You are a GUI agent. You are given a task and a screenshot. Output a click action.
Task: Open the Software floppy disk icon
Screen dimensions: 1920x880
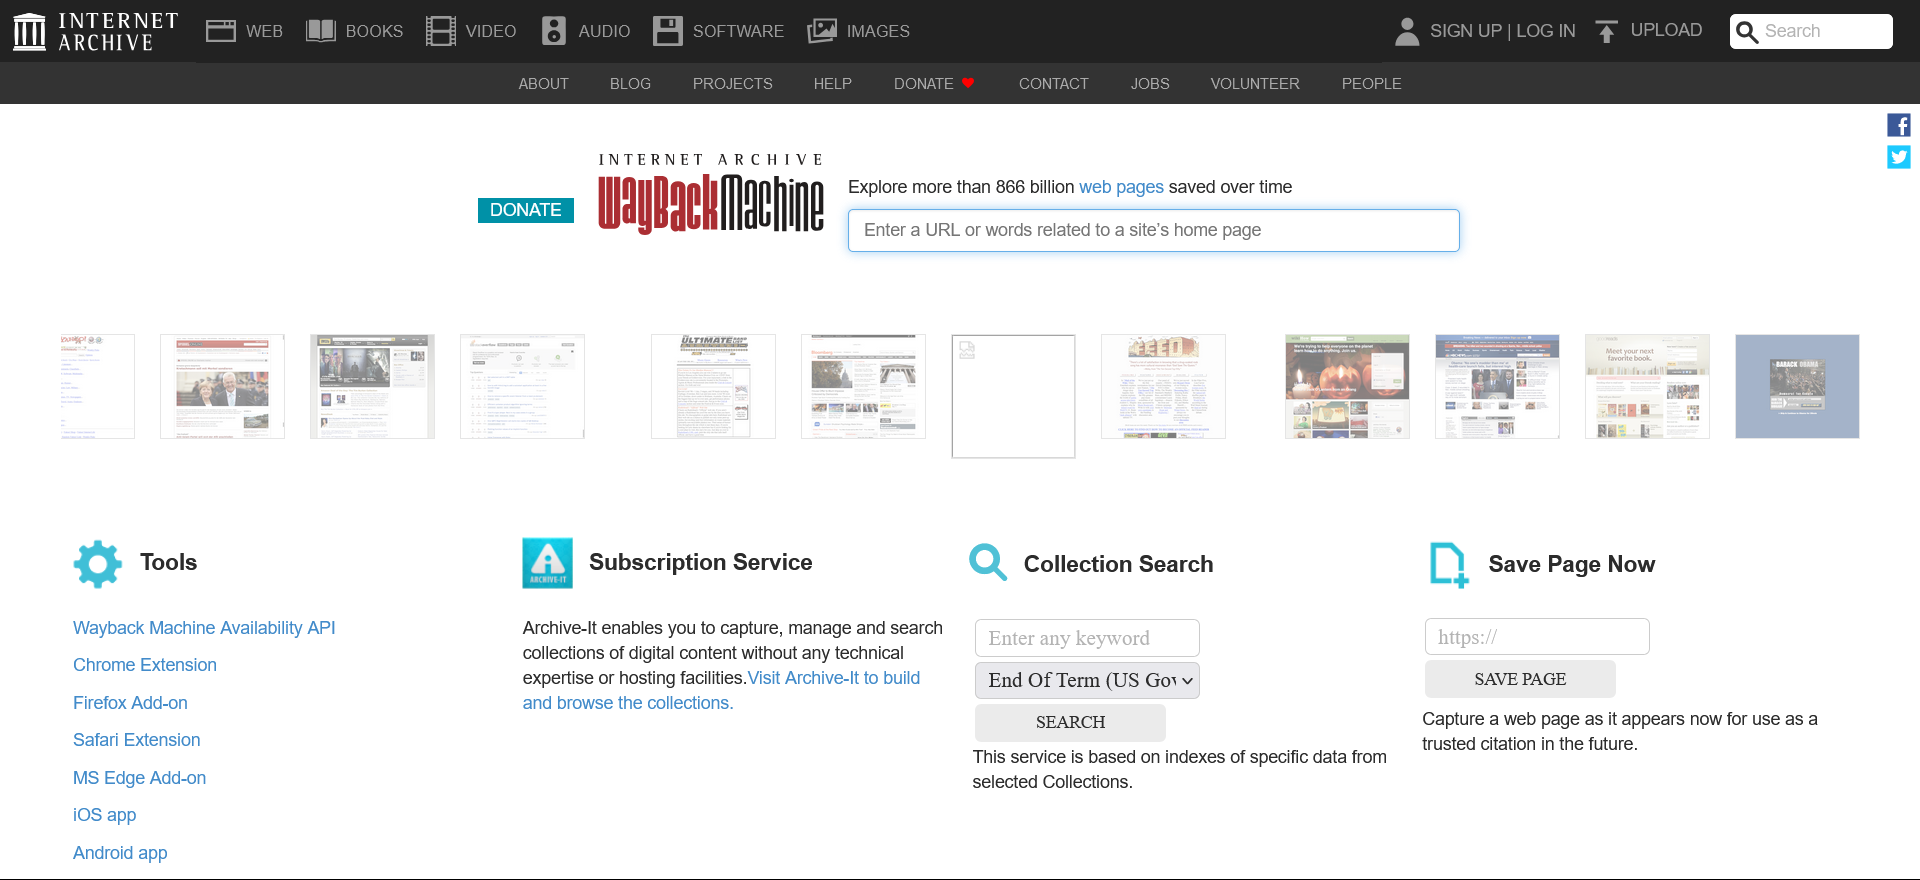[667, 31]
